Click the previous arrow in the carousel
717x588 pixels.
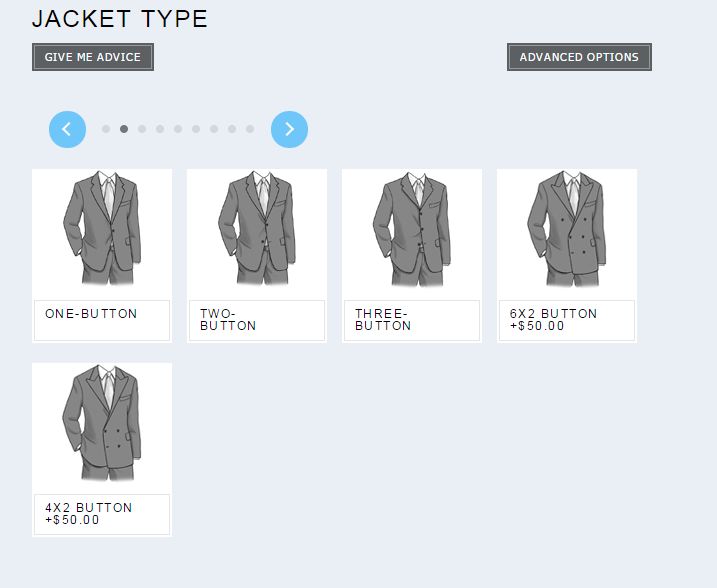67,129
